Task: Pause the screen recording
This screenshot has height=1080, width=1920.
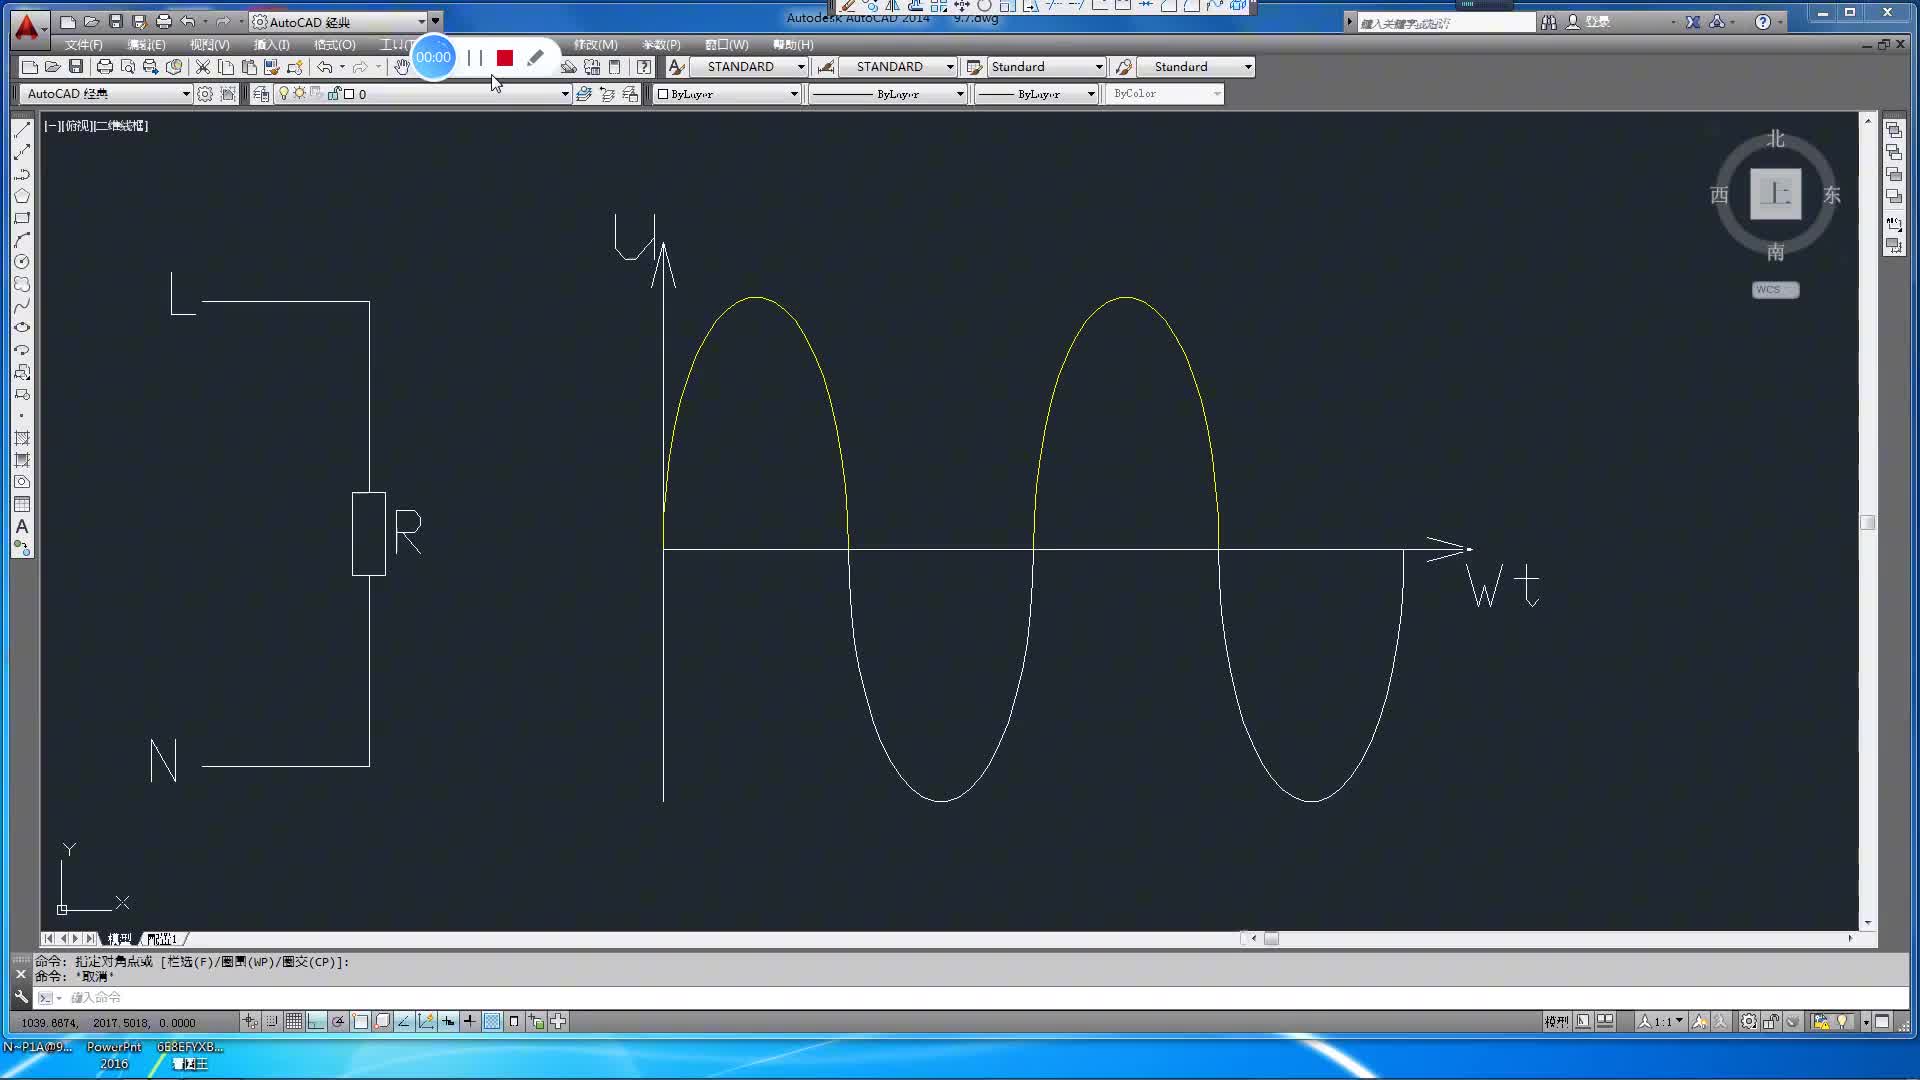Action: pos(475,58)
